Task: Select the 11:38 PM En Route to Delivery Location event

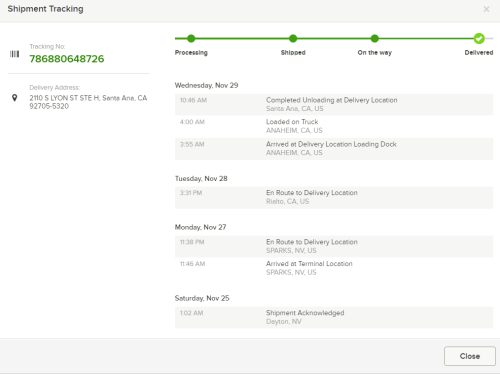Action: click(x=334, y=246)
